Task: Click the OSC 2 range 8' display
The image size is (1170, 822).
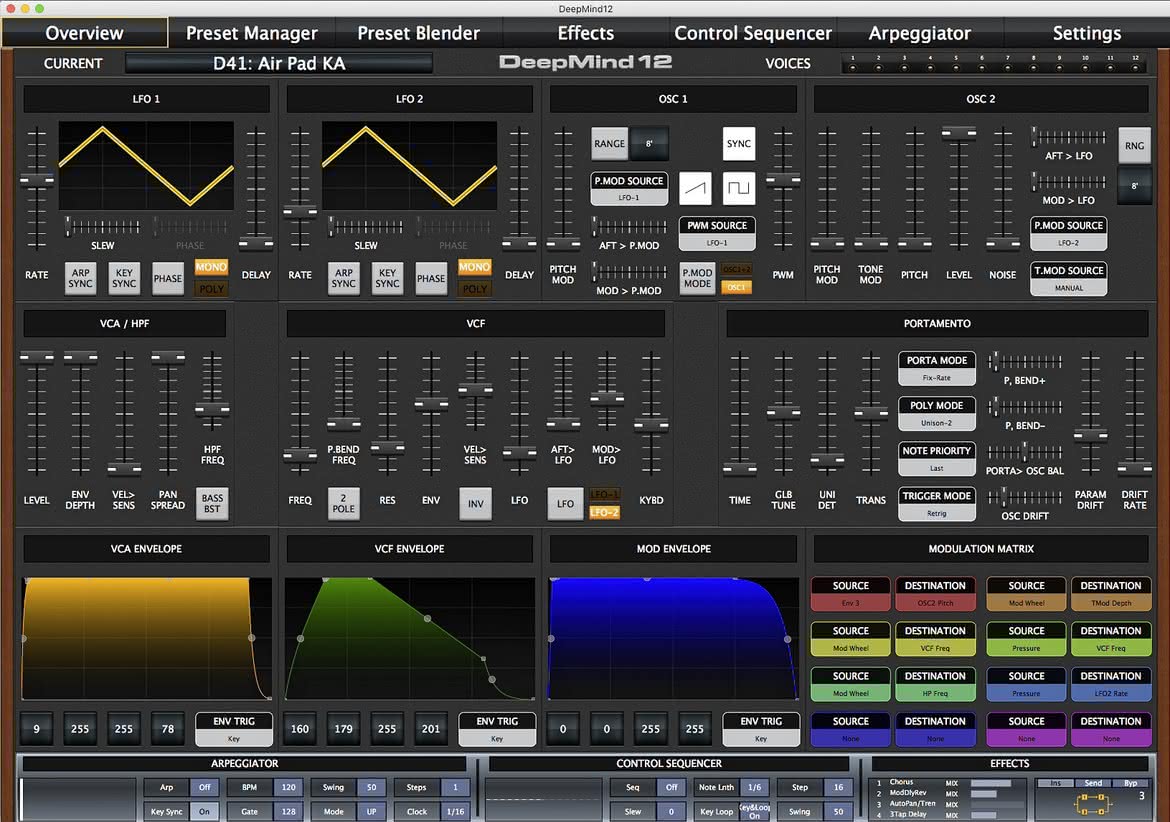Action: (1134, 186)
